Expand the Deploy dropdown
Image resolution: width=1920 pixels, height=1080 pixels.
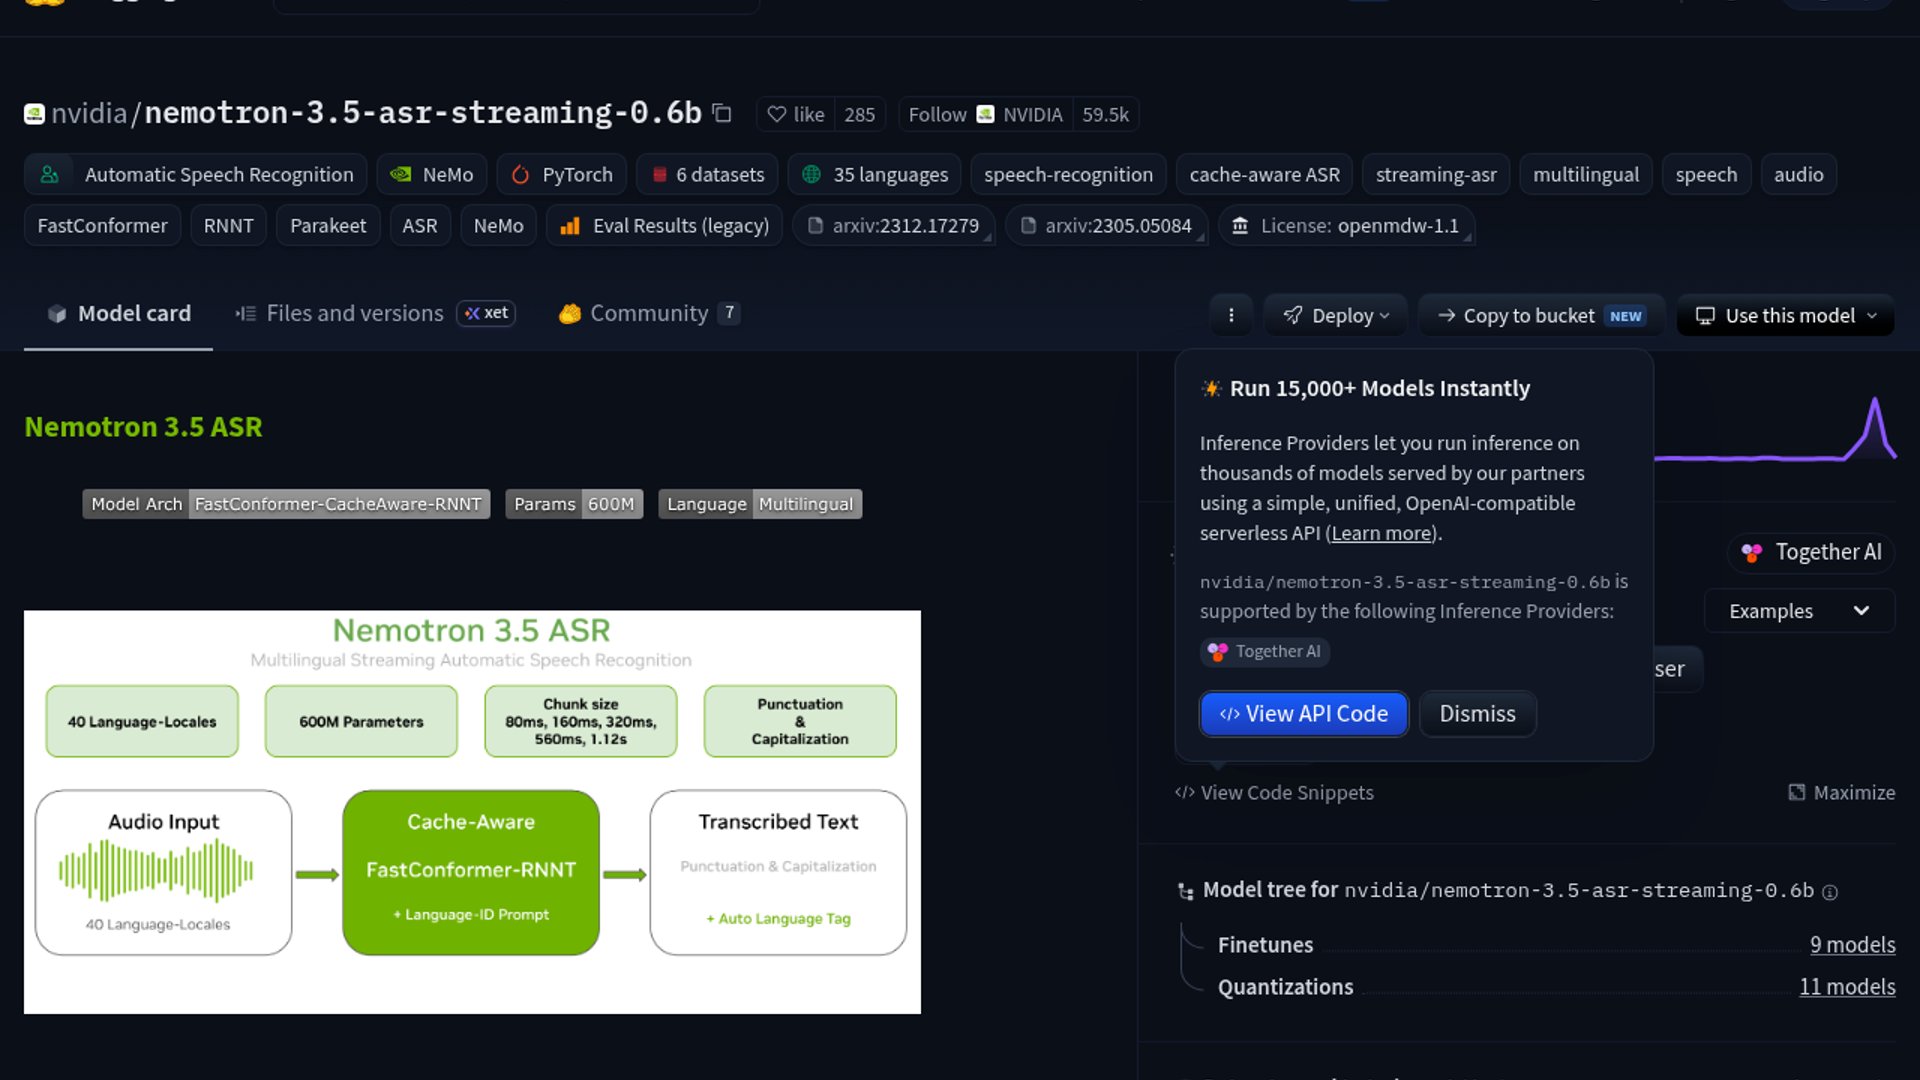[1335, 315]
